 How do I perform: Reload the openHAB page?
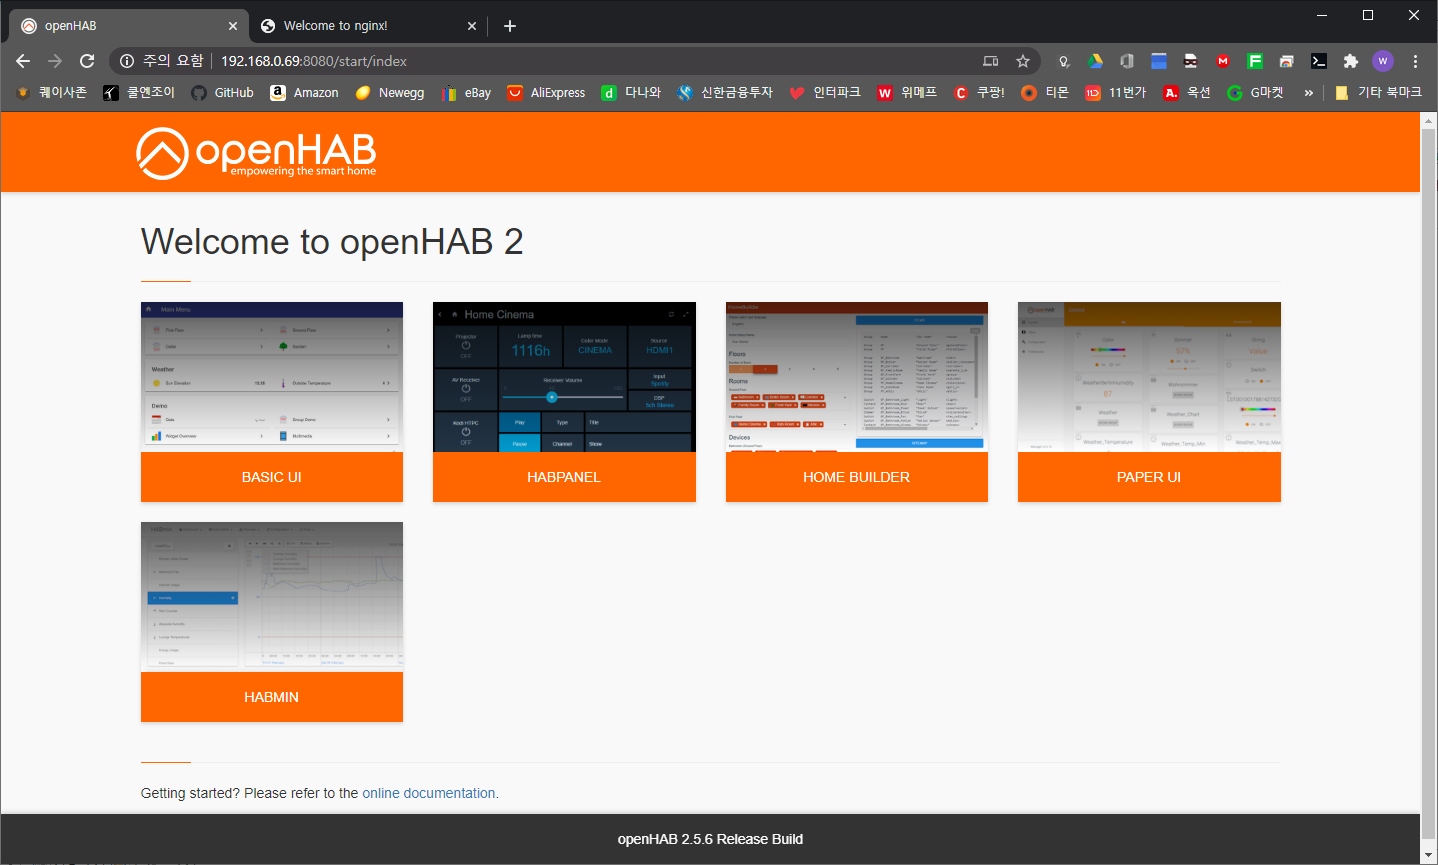click(87, 61)
